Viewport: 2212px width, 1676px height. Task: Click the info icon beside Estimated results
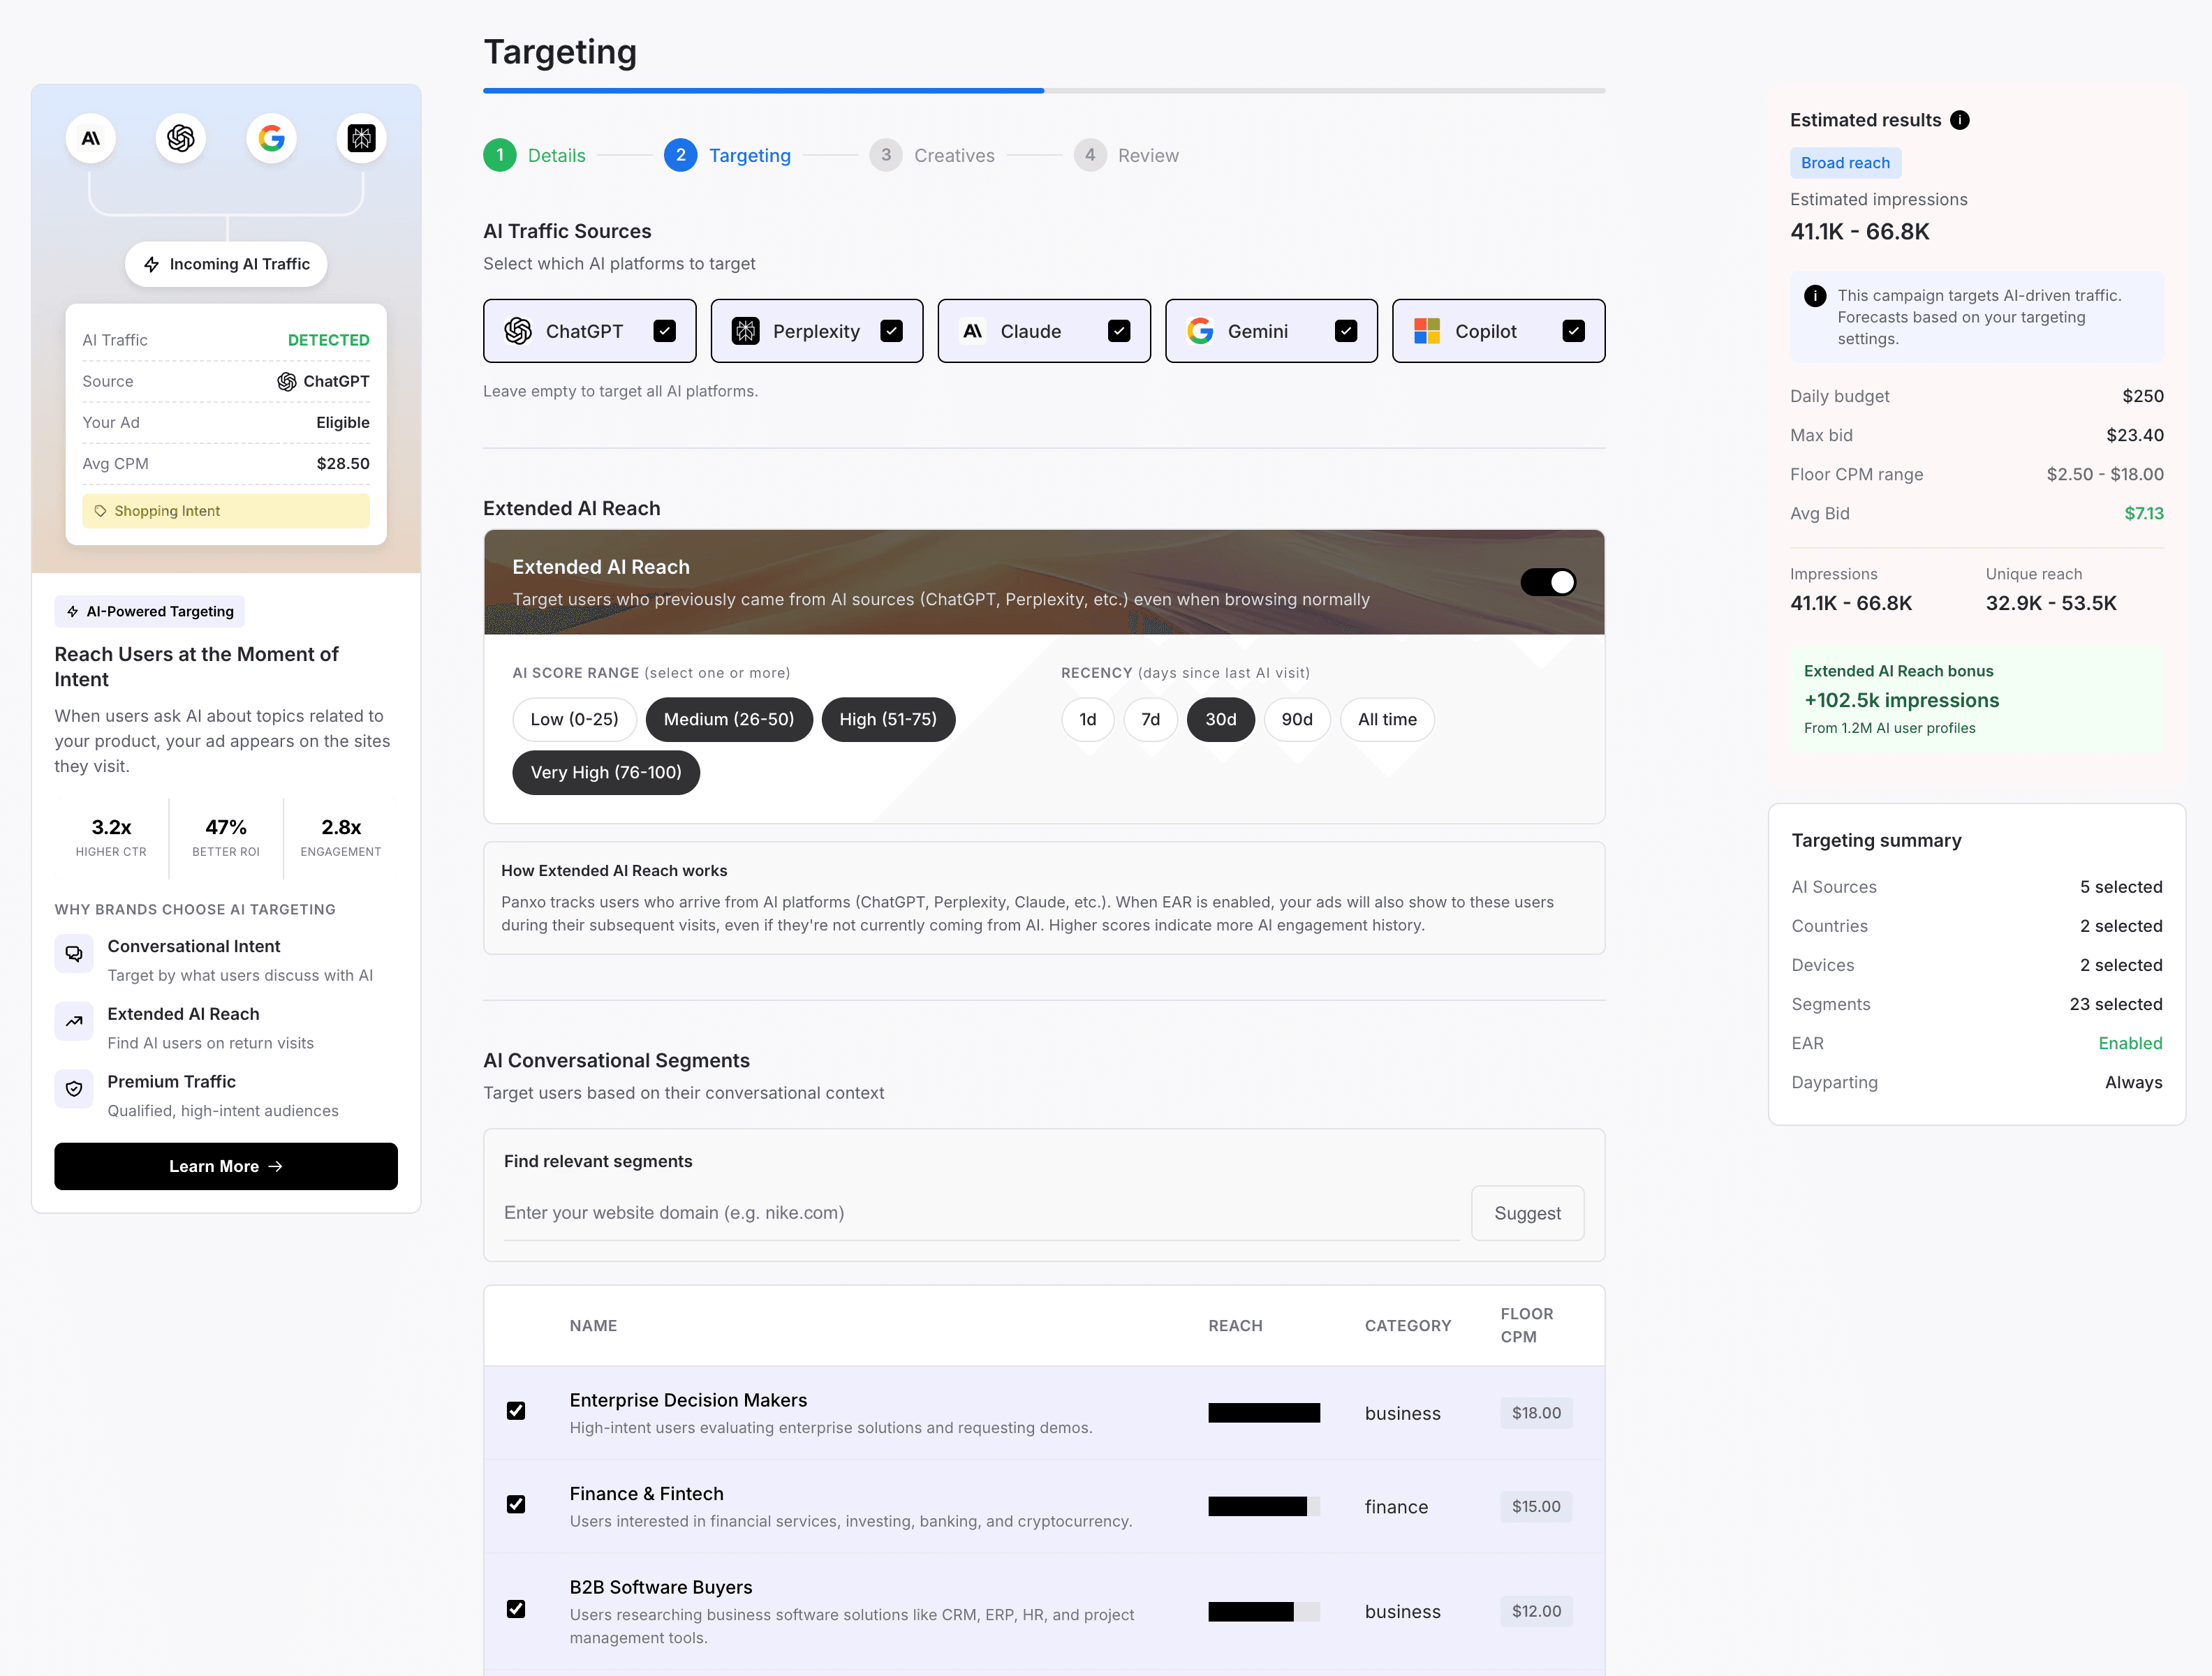1960,120
